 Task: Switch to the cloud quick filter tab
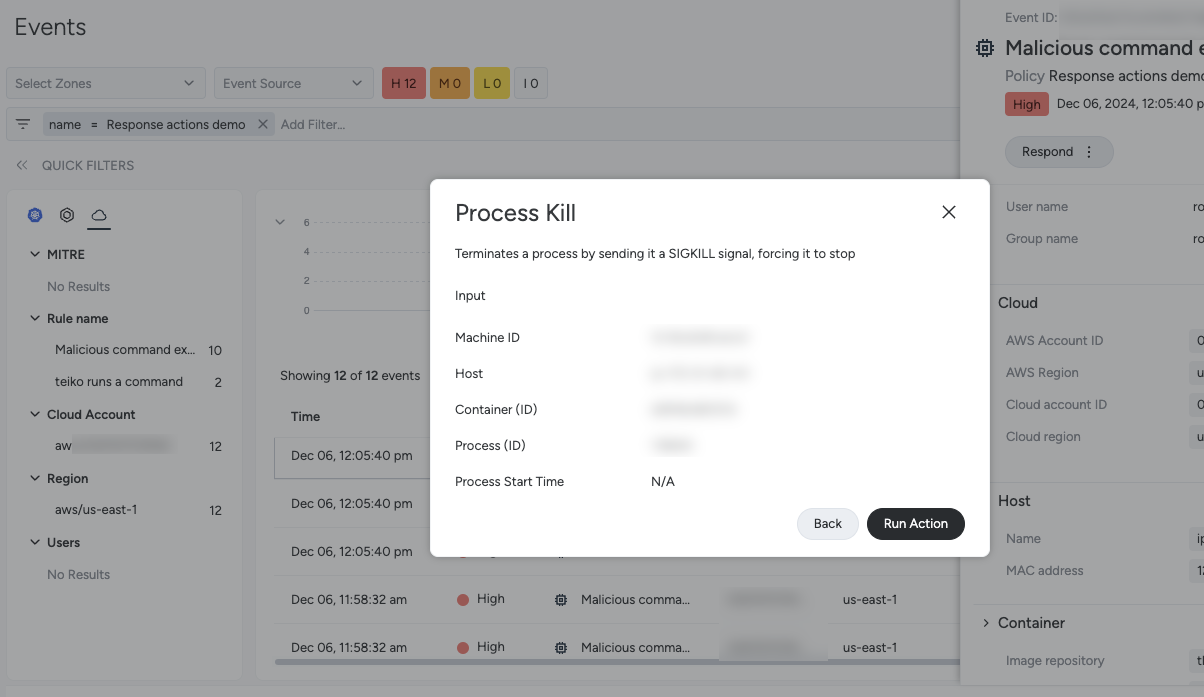(98, 215)
